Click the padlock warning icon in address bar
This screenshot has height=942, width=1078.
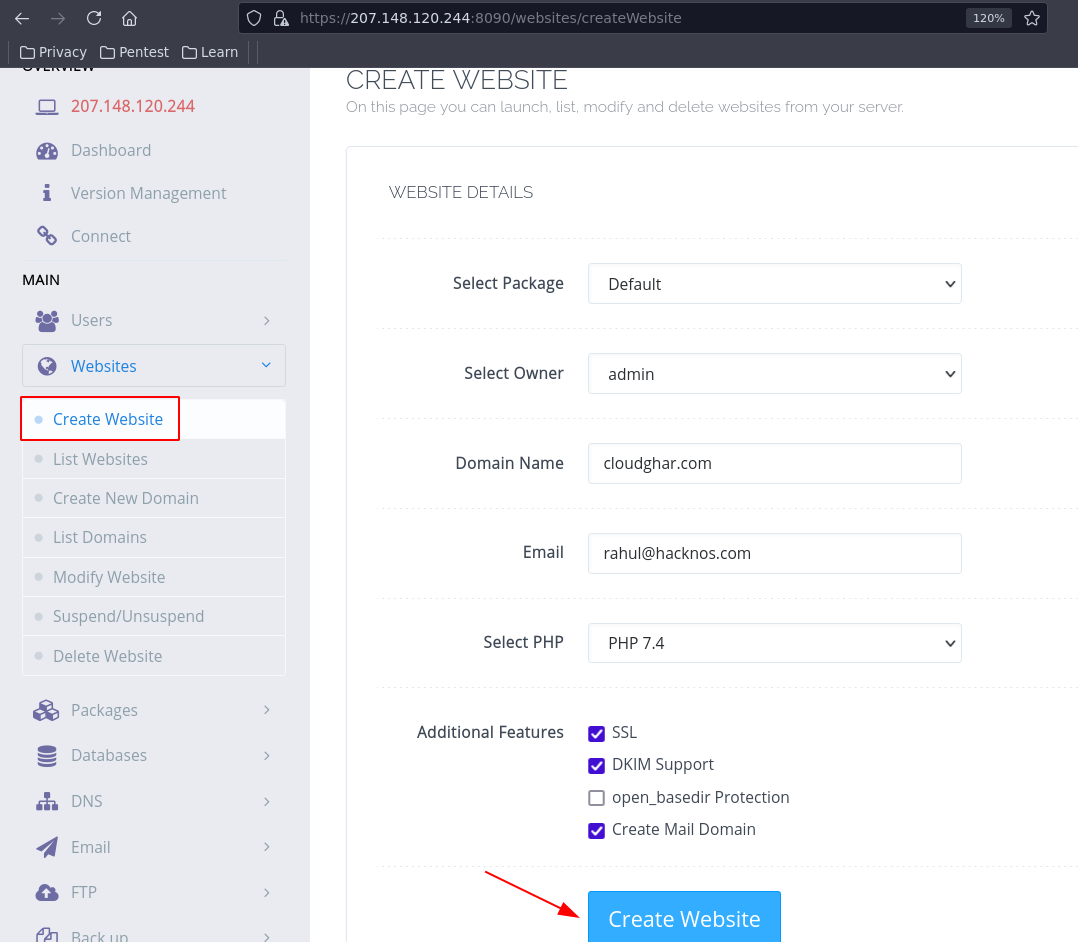(280, 19)
